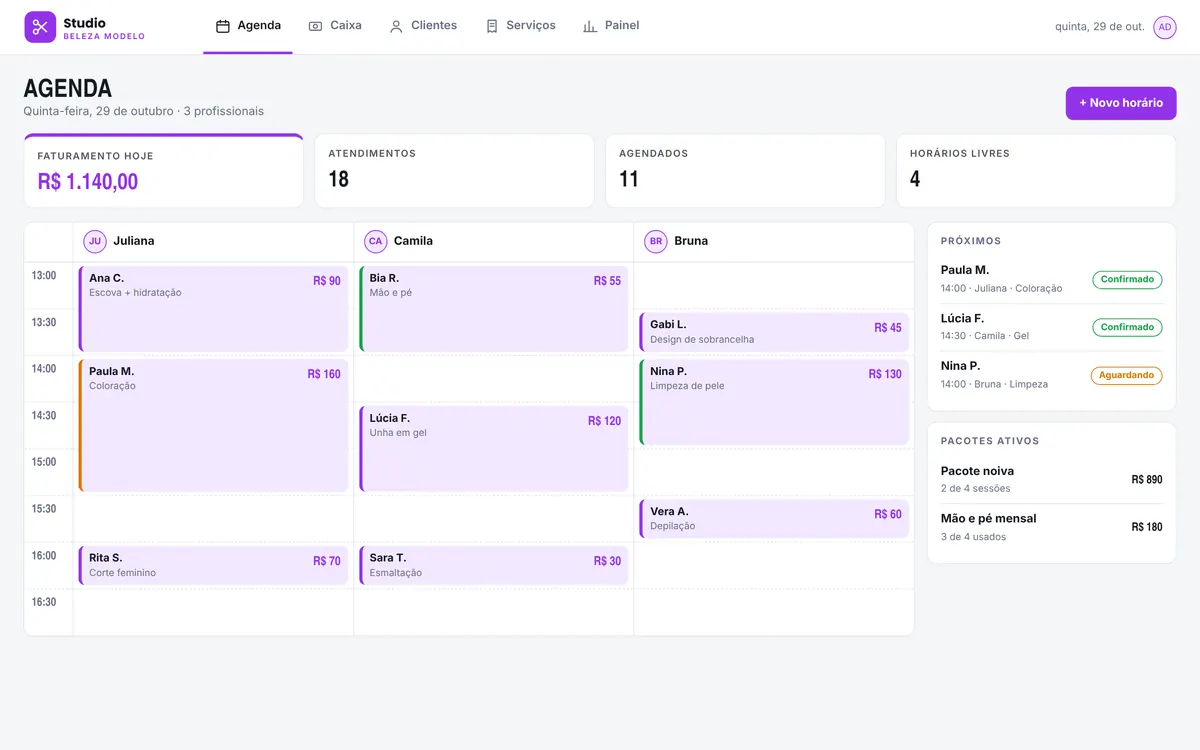Open Gabi L. design de sobrancelha appointment
The image size is (1200, 750).
pyautogui.click(x=775, y=332)
